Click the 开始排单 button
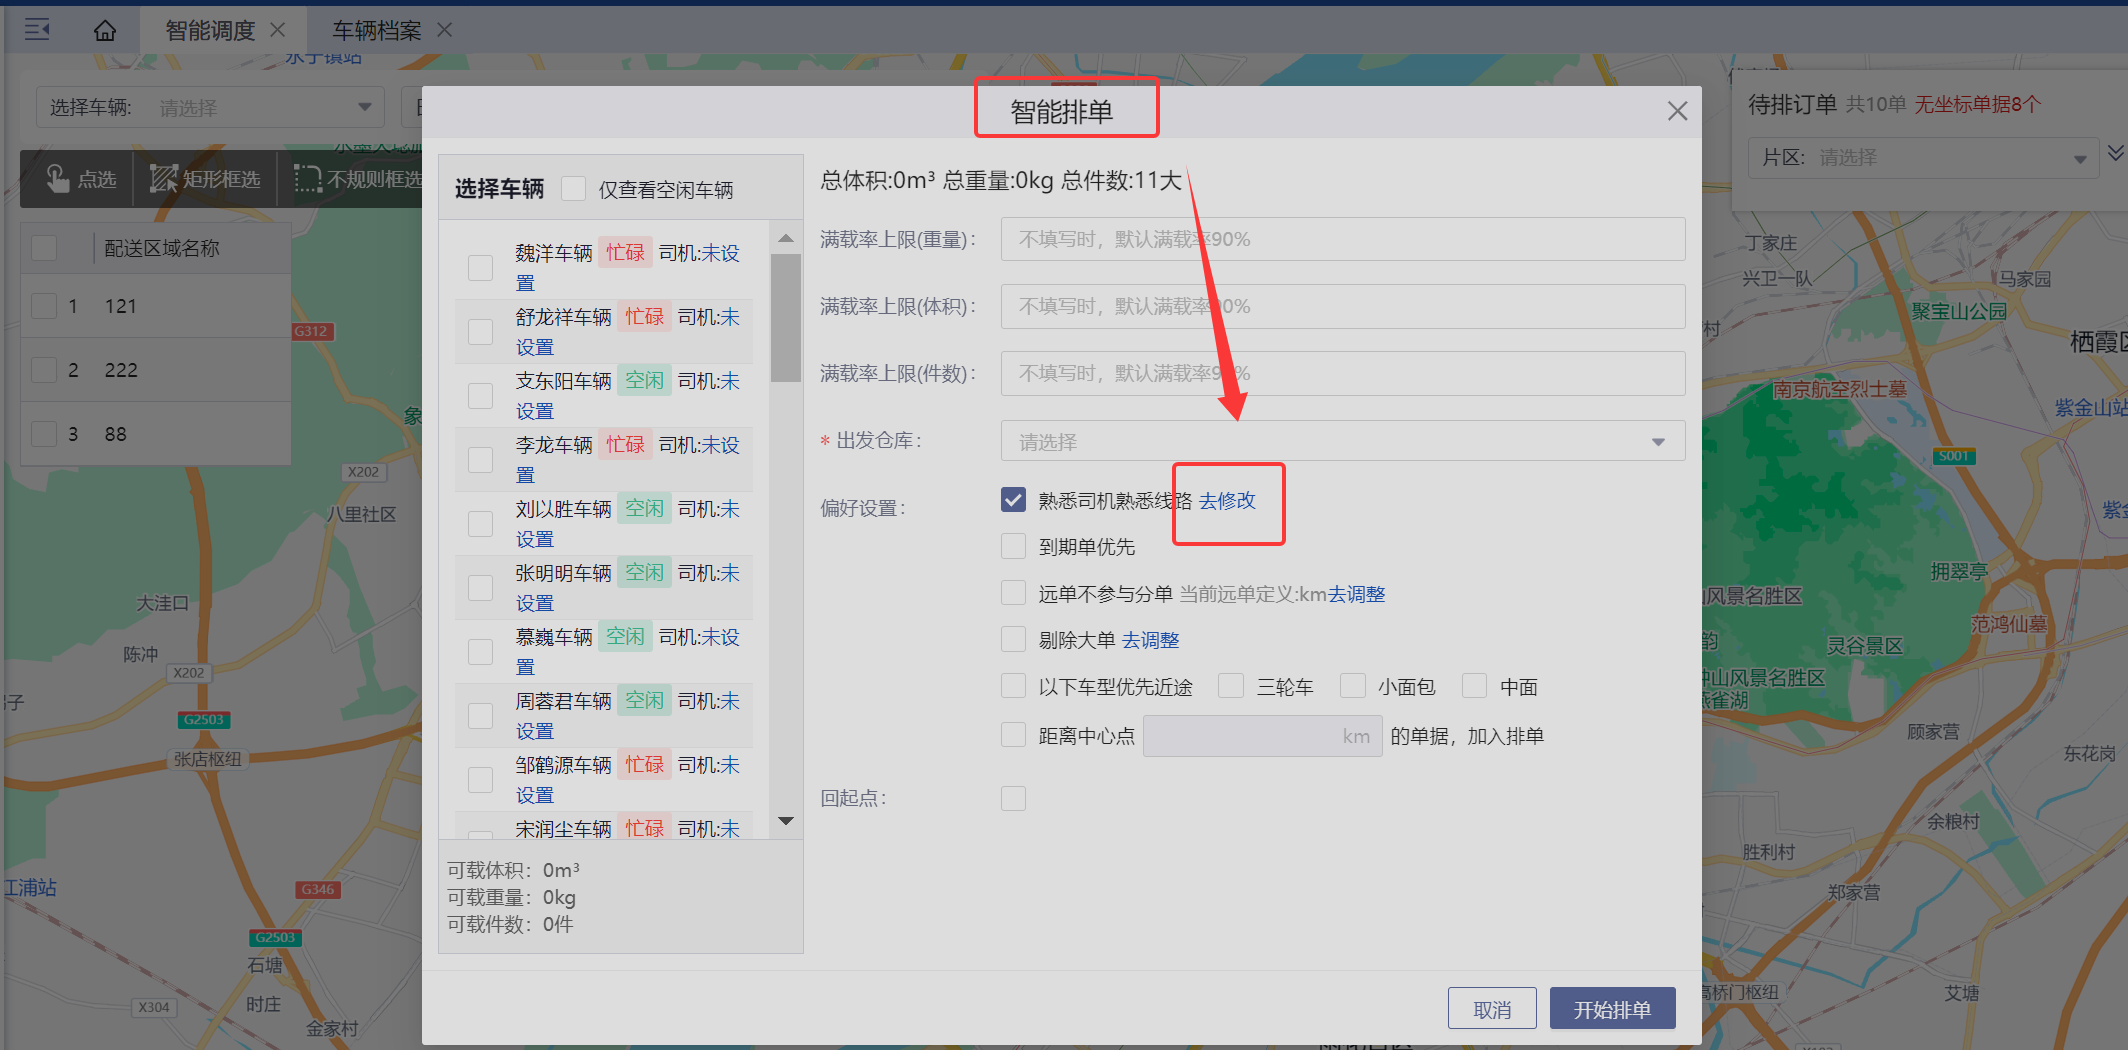This screenshot has height=1050, width=2128. [x=1611, y=1009]
